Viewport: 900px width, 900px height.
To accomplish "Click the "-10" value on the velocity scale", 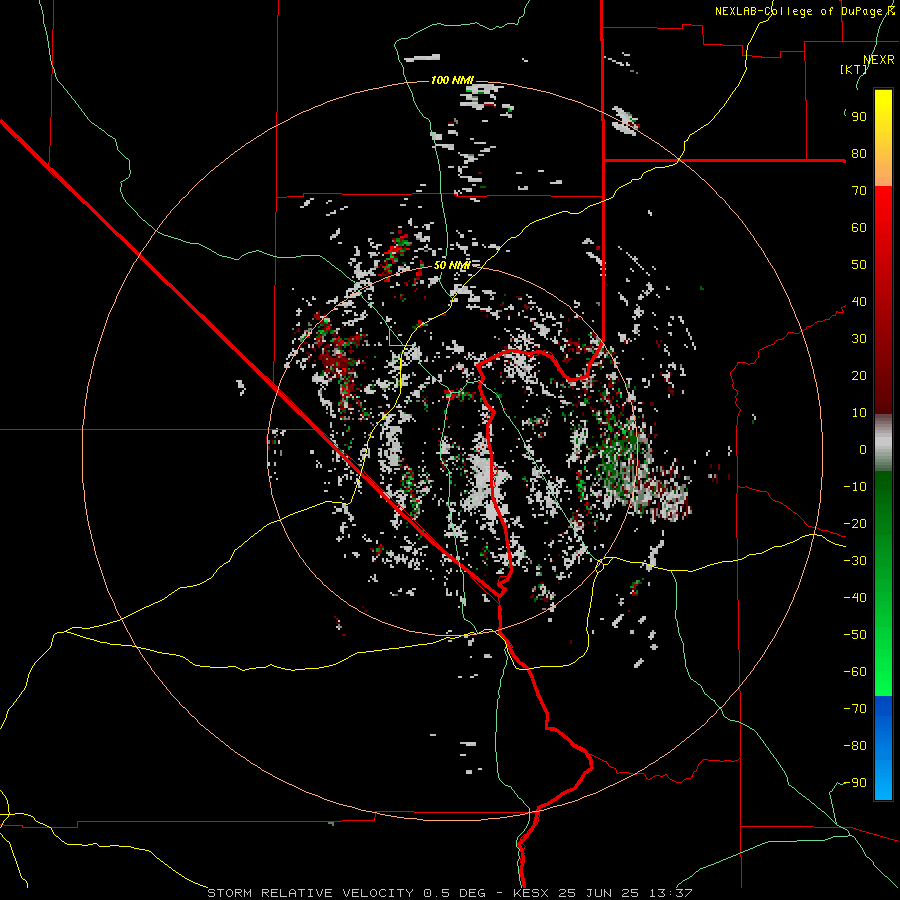I will click(x=855, y=487).
